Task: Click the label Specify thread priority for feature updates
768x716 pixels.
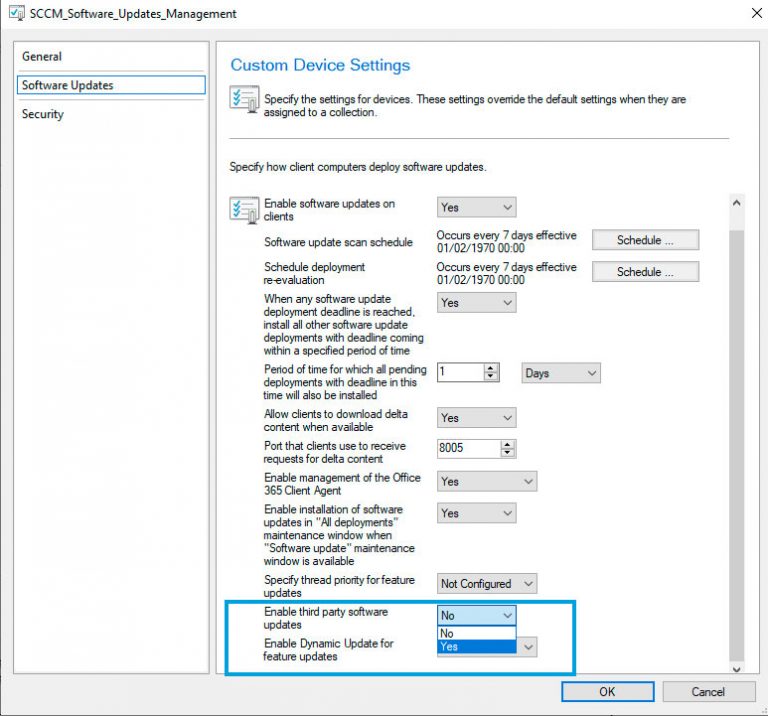Action: (339, 586)
